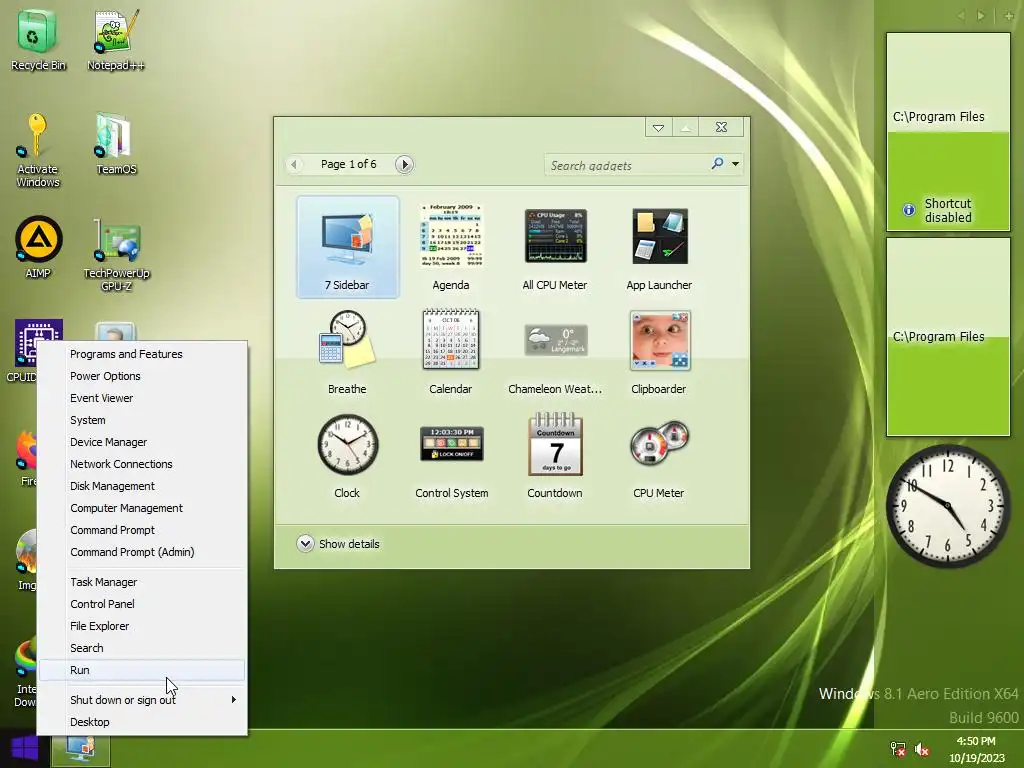The width and height of the screenshot is (1024, 768).
Task: Click the Shortcut disabled info icon
Action: 908,210
